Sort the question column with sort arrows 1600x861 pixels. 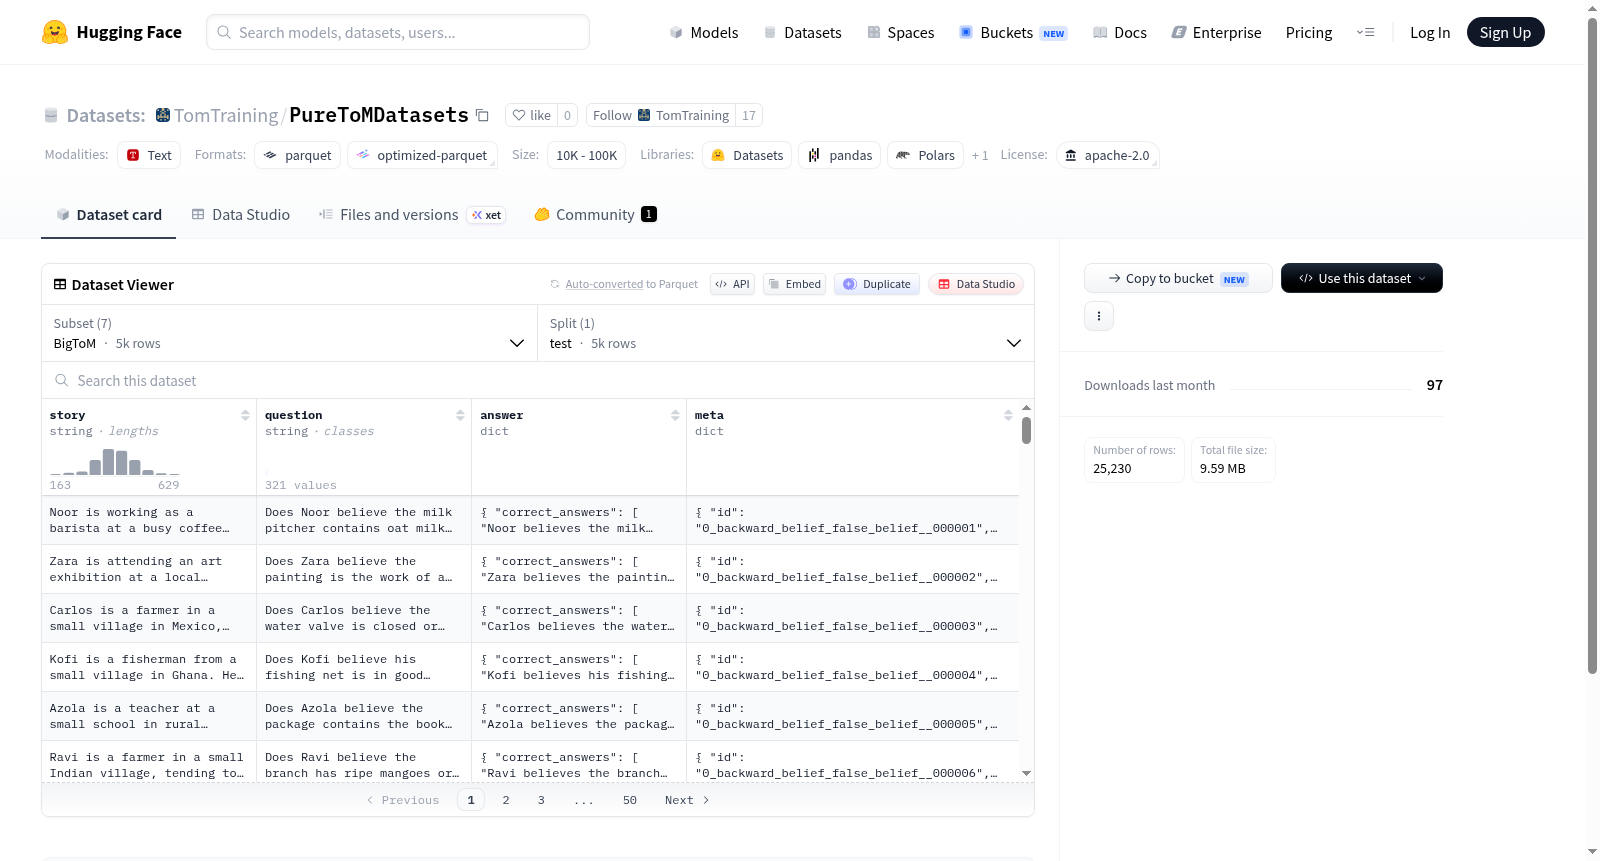point(460,415)
